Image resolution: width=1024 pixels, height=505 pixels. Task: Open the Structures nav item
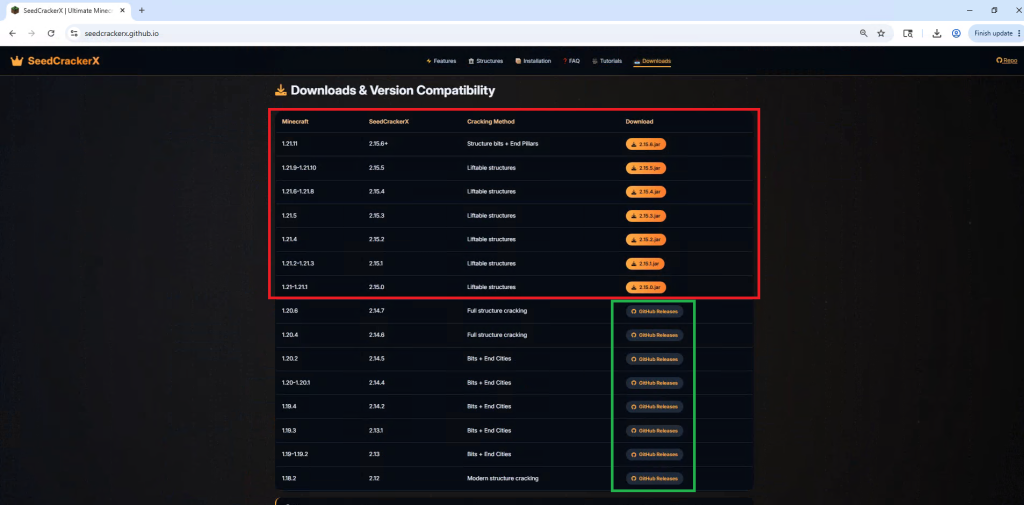pos(486,61)
